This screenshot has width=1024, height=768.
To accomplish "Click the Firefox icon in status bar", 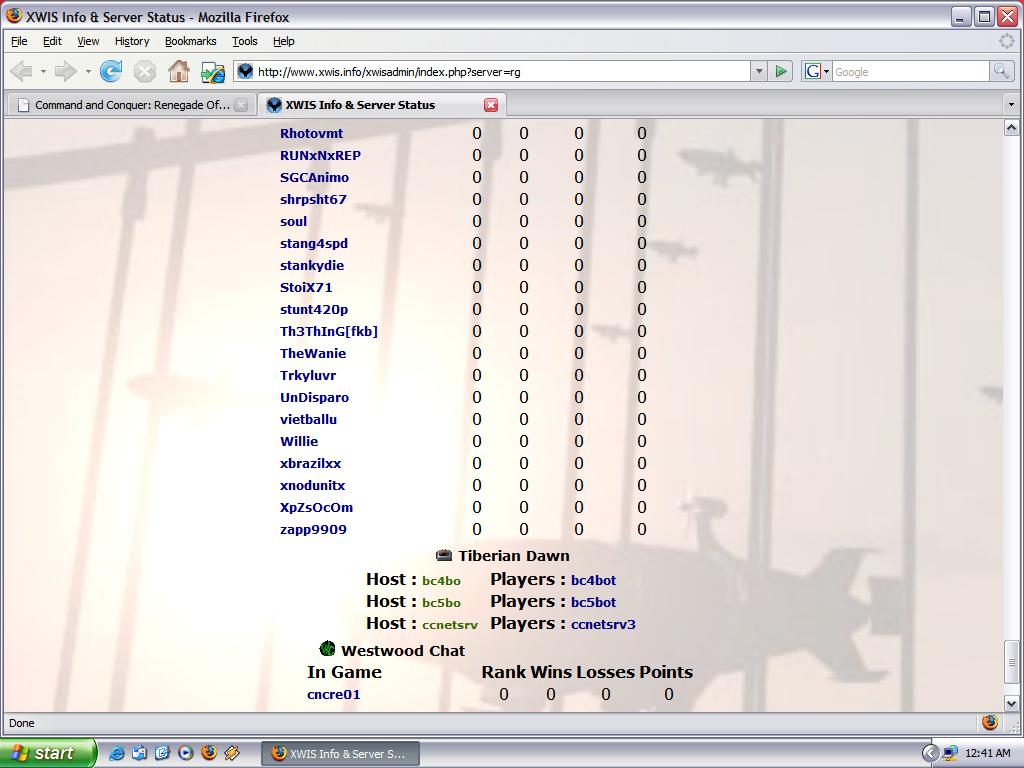I will 989,722.
